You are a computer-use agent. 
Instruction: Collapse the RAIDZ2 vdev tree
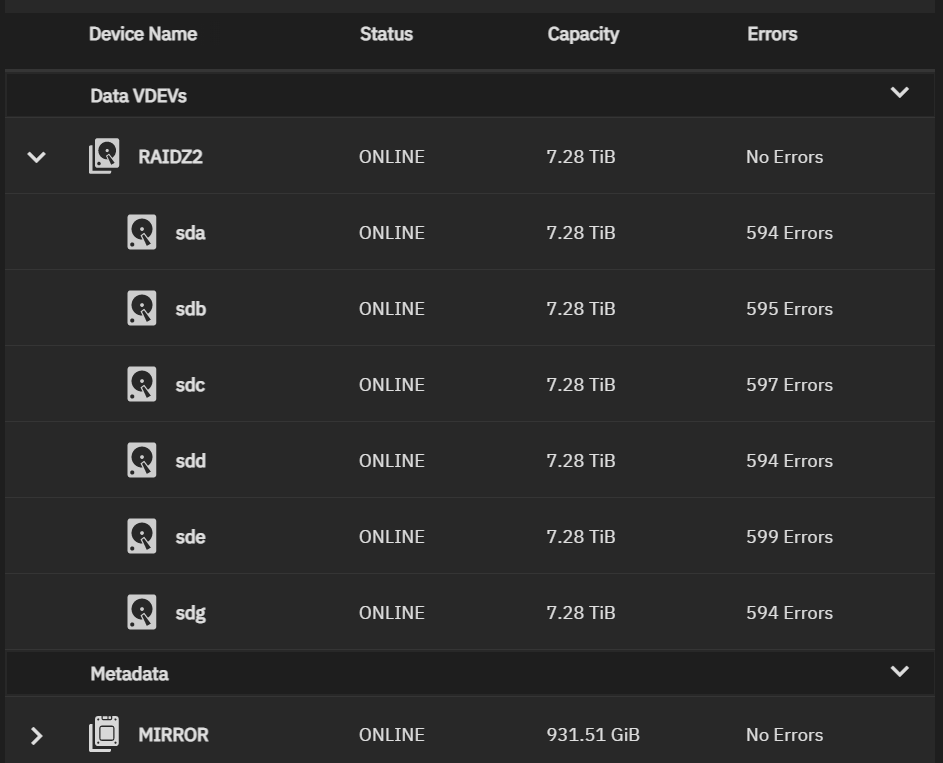(x=37, y=158)
